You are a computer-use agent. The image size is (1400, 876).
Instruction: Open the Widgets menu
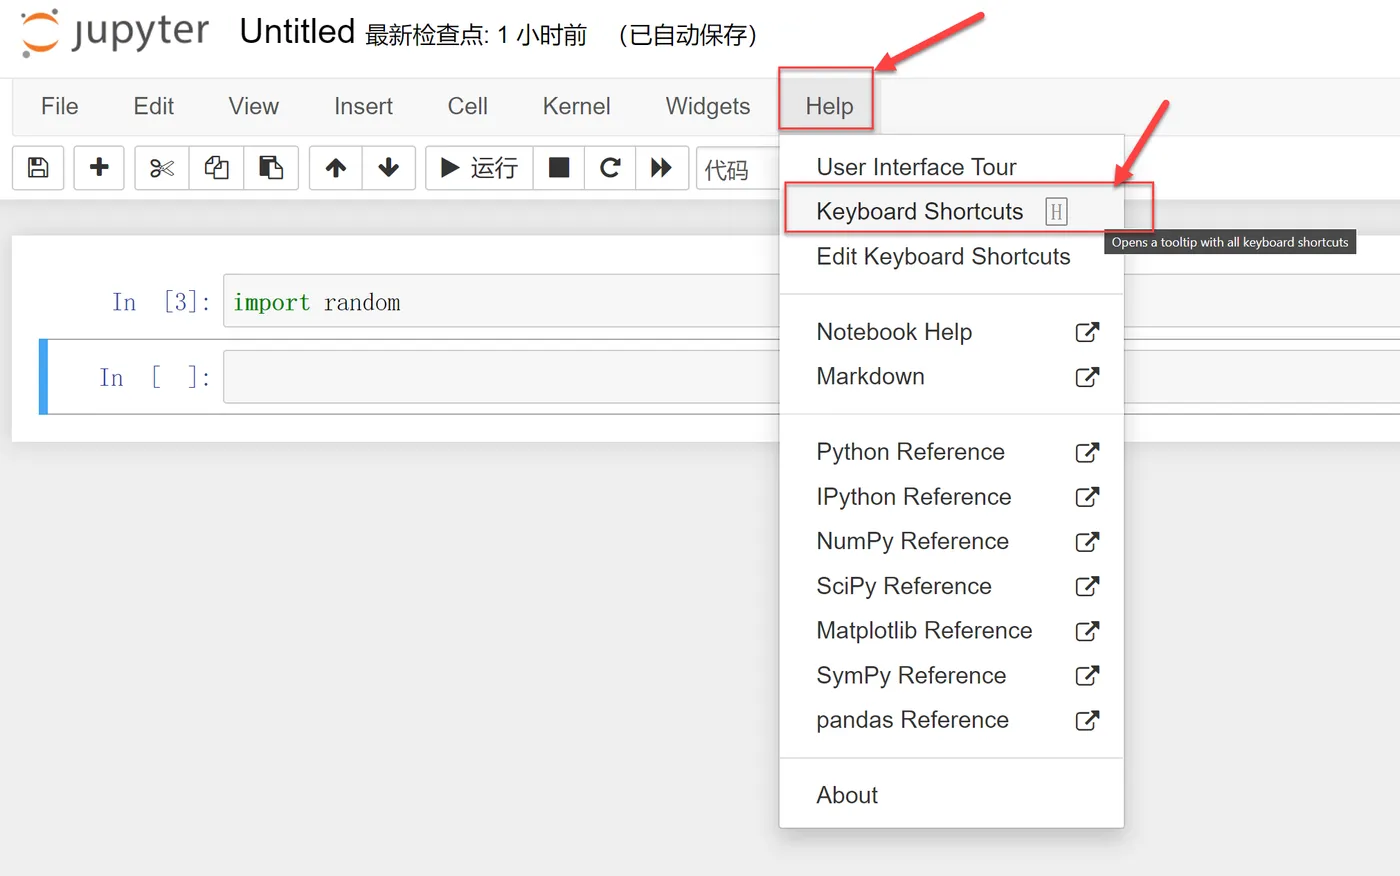click(708, 106)
